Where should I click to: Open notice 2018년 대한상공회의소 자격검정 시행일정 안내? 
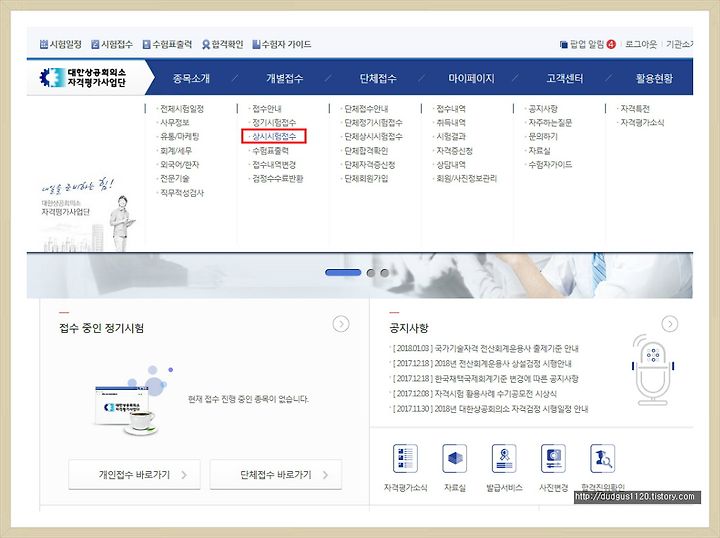pyautogui.click(x=489, y=409)
